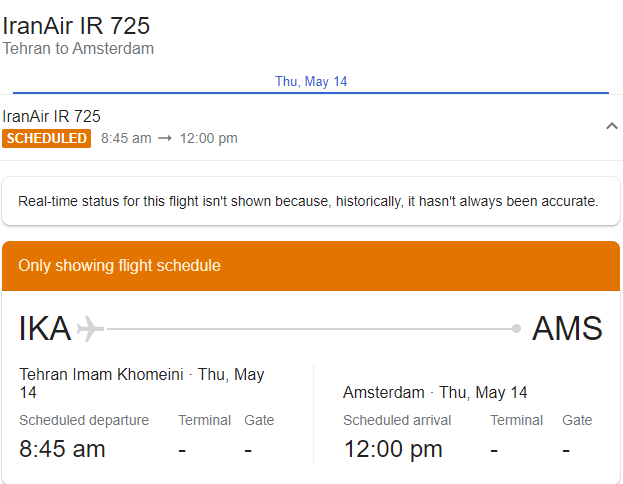Select the Thu, May 14 date tab
The width and height of the screenshot is (623, 484).
(x=311, y=82)
